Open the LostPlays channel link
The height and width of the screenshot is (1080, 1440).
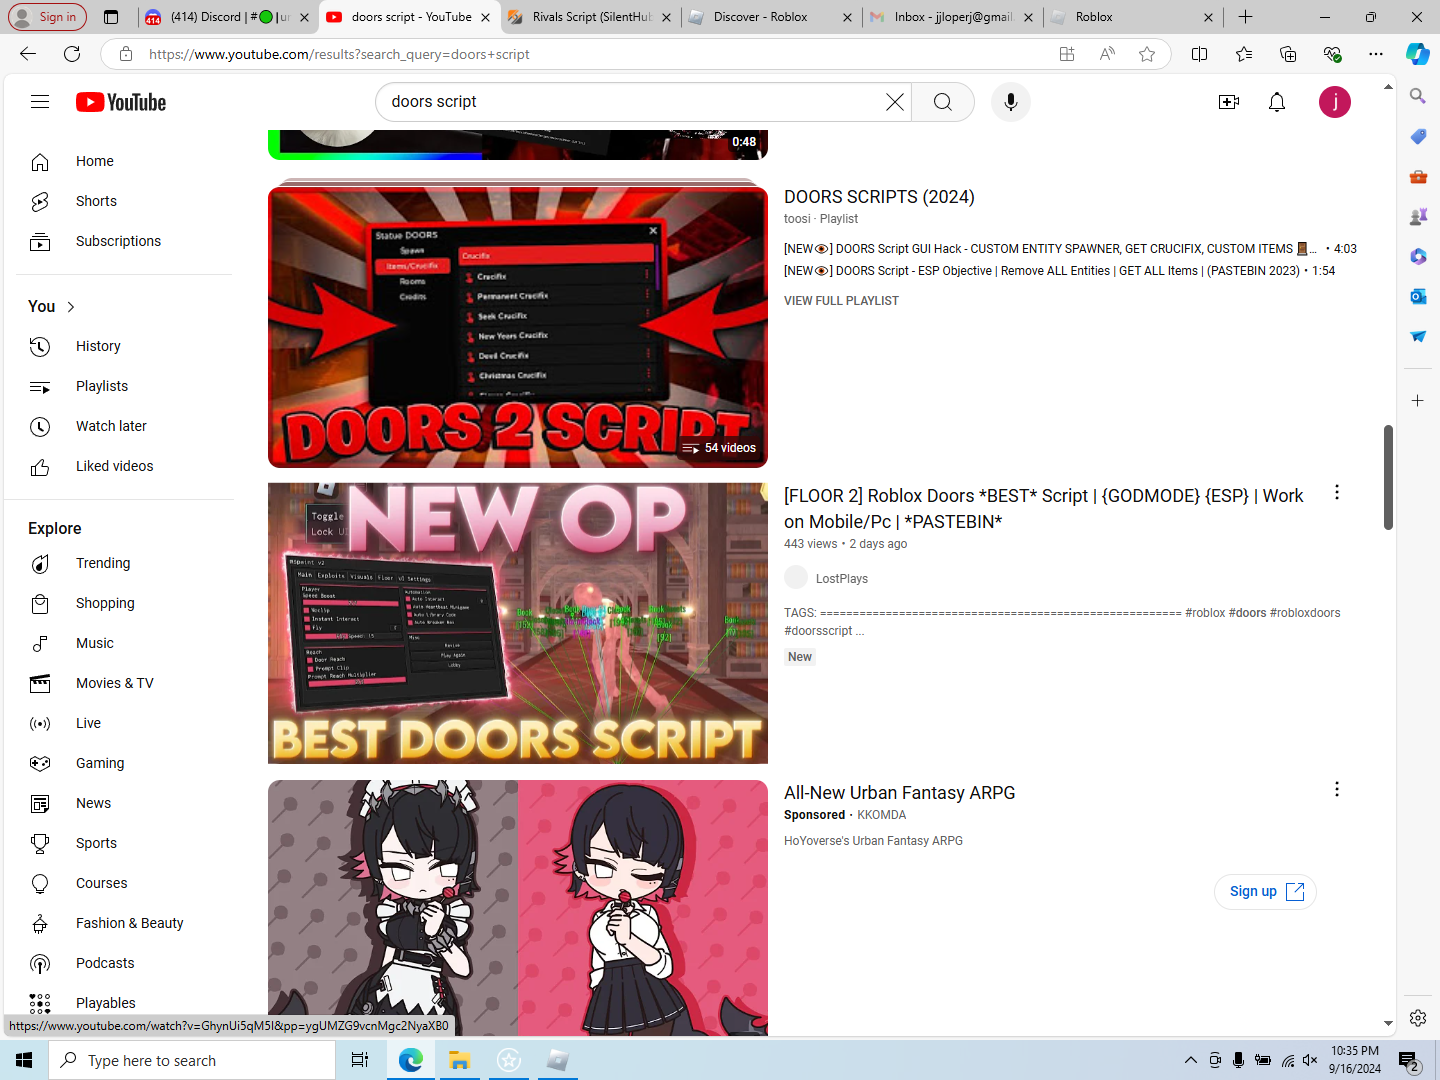842,579
